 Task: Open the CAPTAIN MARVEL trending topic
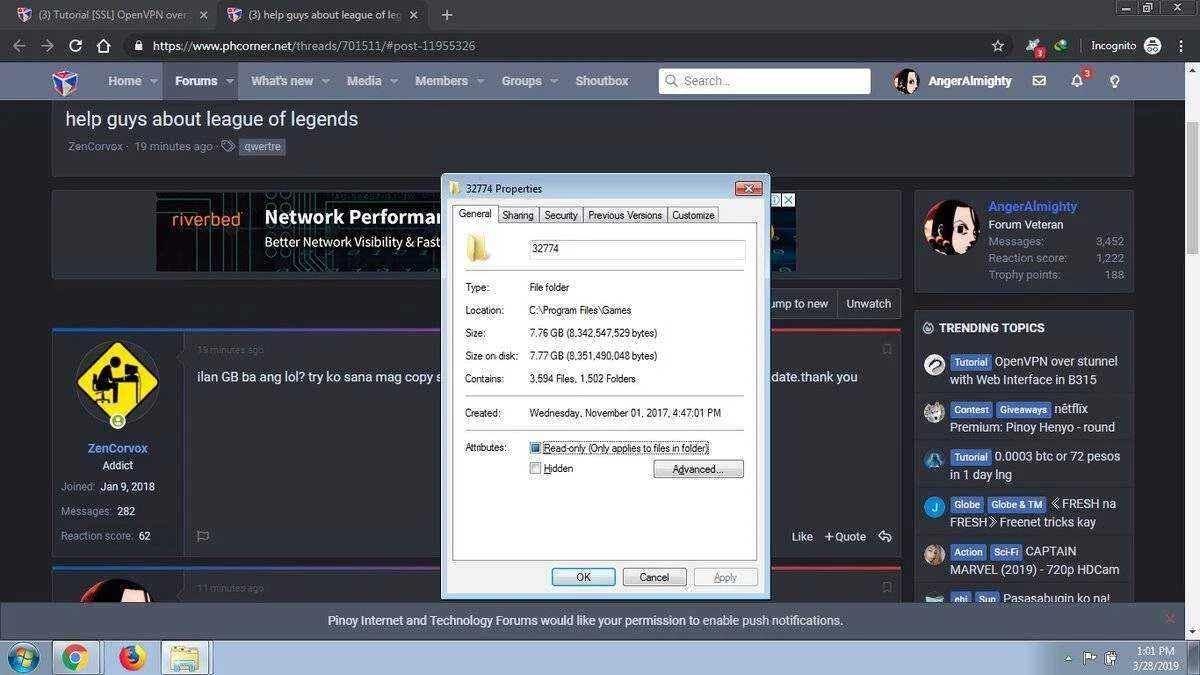click(1034, 560)
